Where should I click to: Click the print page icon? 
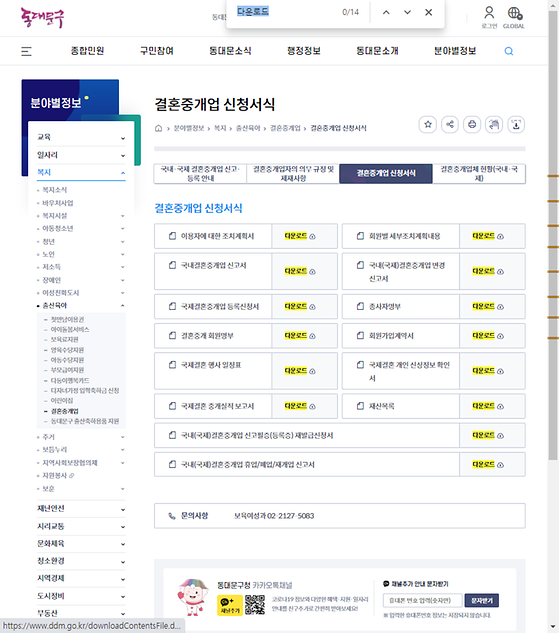472,124
